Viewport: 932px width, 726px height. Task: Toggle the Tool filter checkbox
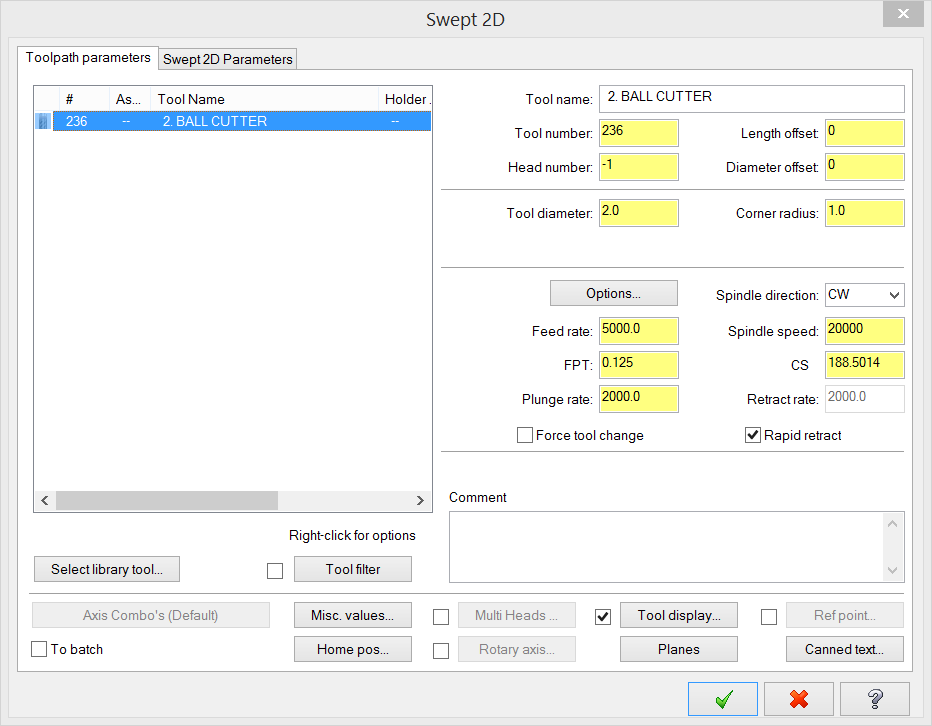[x=275, y=571]
